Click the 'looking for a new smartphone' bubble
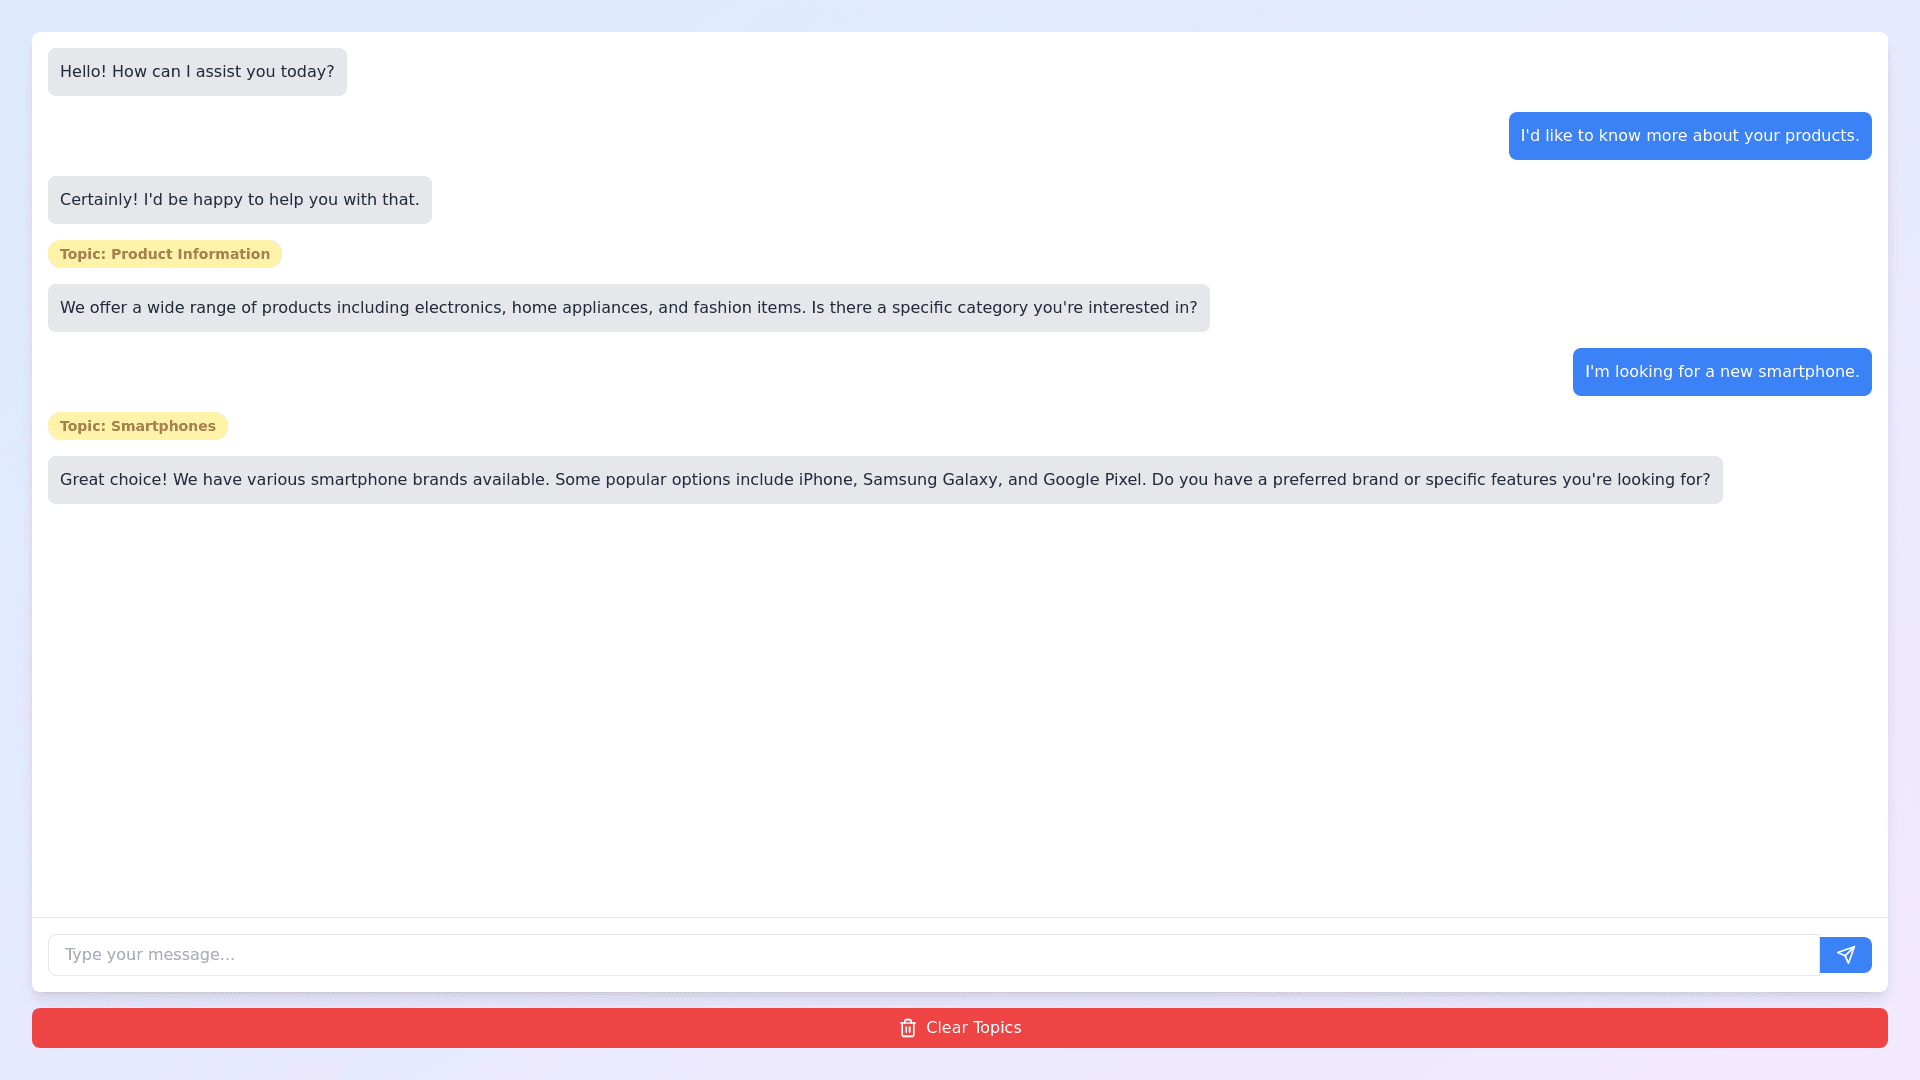1920x1080 pixels. [x=1721, y=372]
